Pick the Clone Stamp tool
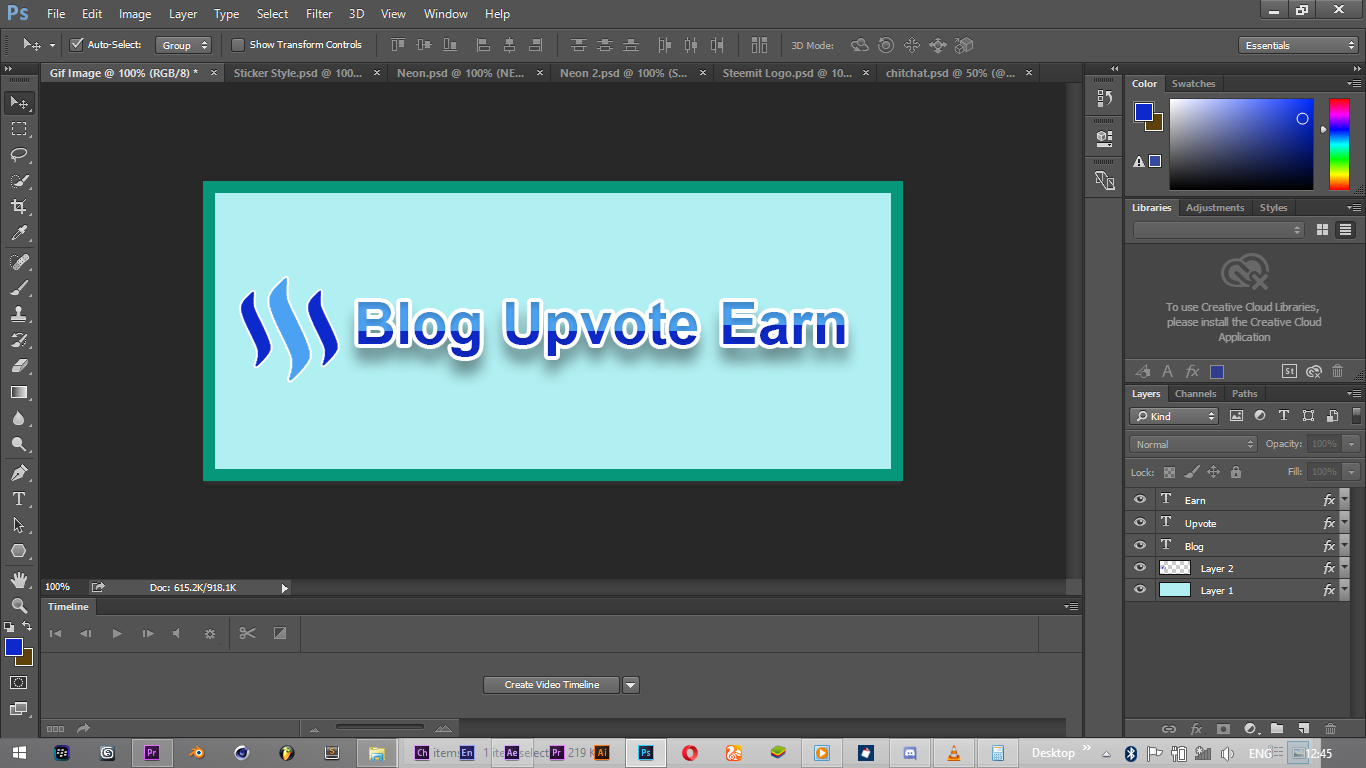The height and width of the screenshot is (768, 1366). (x=19, y=314)
